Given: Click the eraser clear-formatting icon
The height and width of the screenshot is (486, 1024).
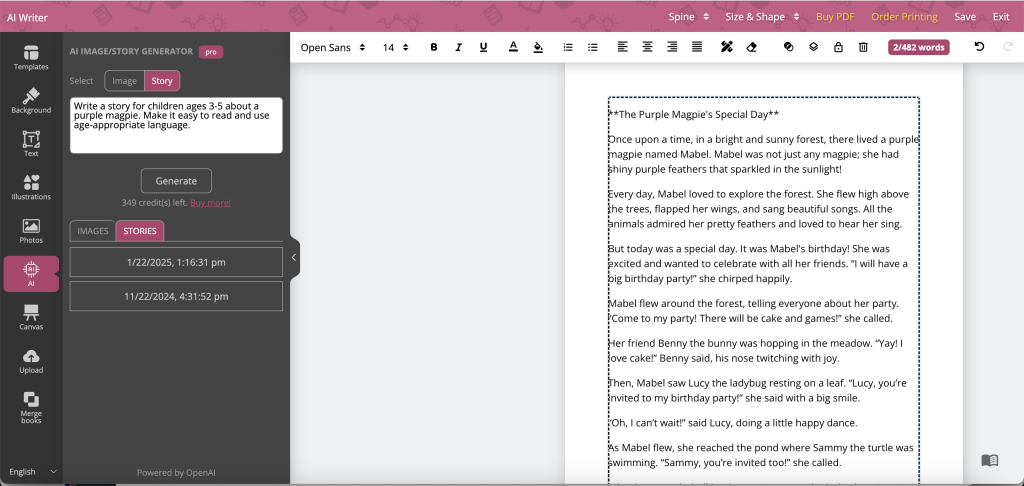Looking at the screenshot, I should pyautogui.click(x=752, y=47).
